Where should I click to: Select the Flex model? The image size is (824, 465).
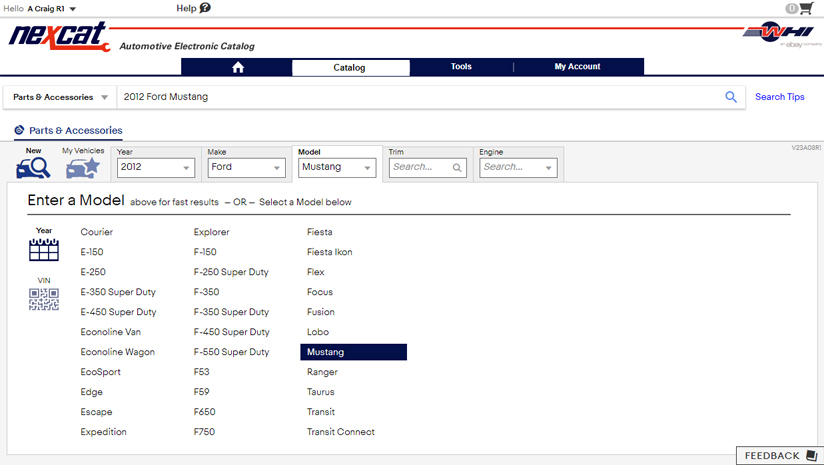click(316, 272)
